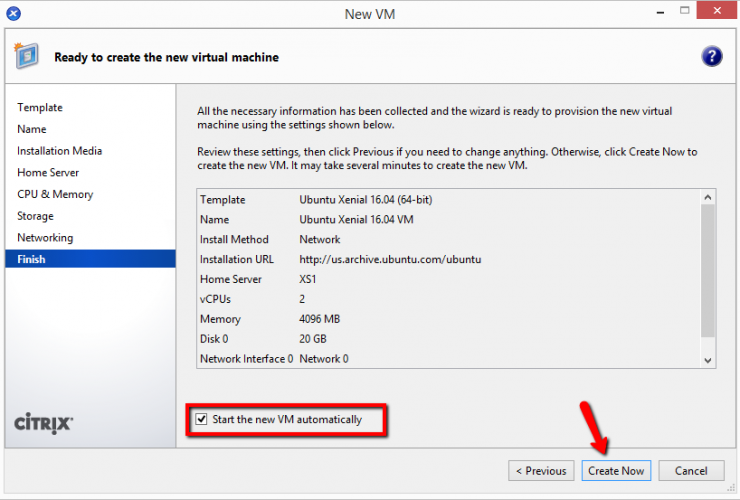Select the highlighted Finish step
This screenshot has height=500, width=740.
coord(31,260)
